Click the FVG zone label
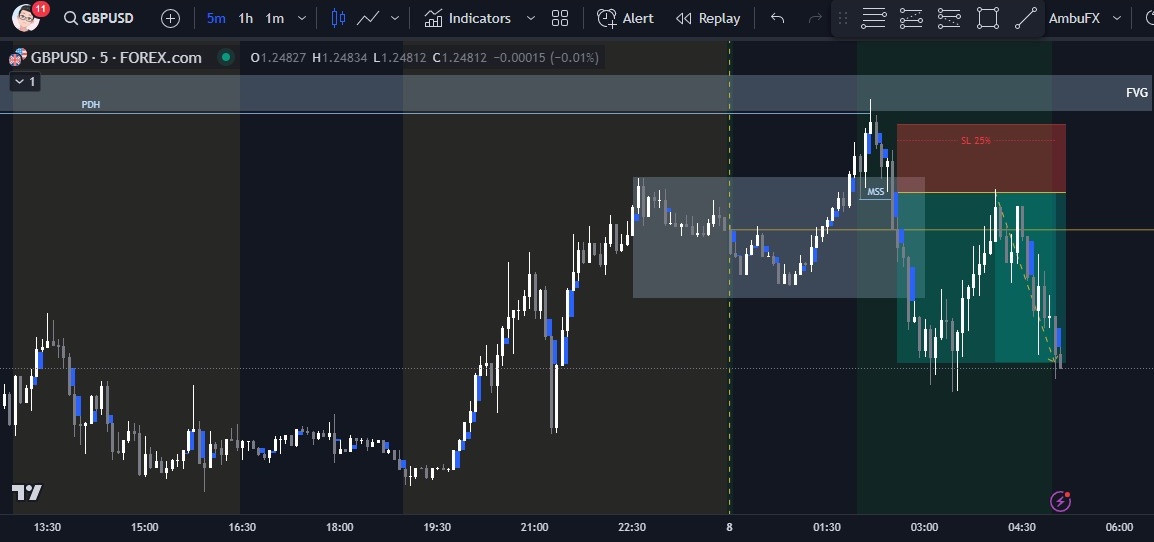 pos(1136,93)
